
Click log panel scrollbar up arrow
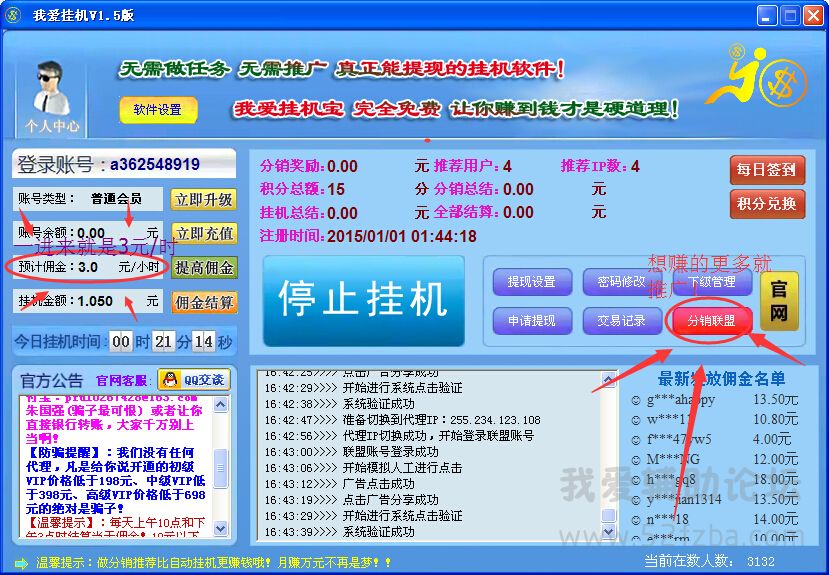(x=609, y=379)
